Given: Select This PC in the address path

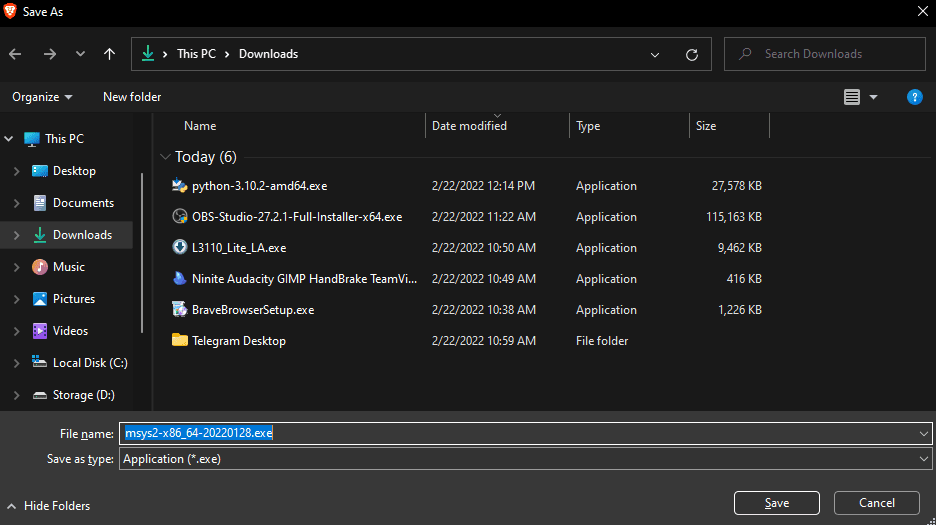Looking at the screenshot, I should pyautogui.click(x=196, y=54).
